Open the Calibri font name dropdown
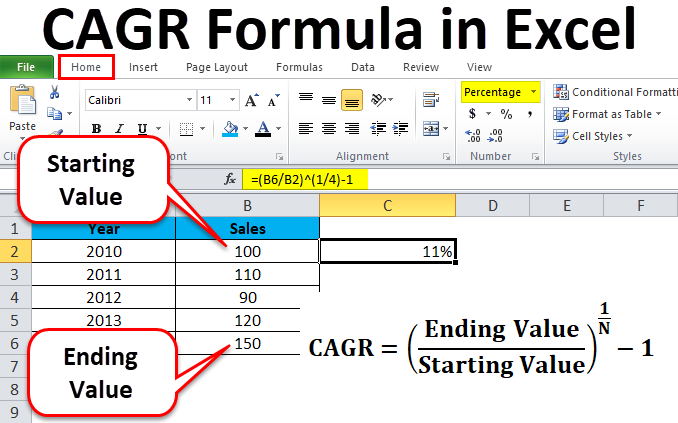Image resolution: width=678 pixels, height=423 pixels. (189, 100)
